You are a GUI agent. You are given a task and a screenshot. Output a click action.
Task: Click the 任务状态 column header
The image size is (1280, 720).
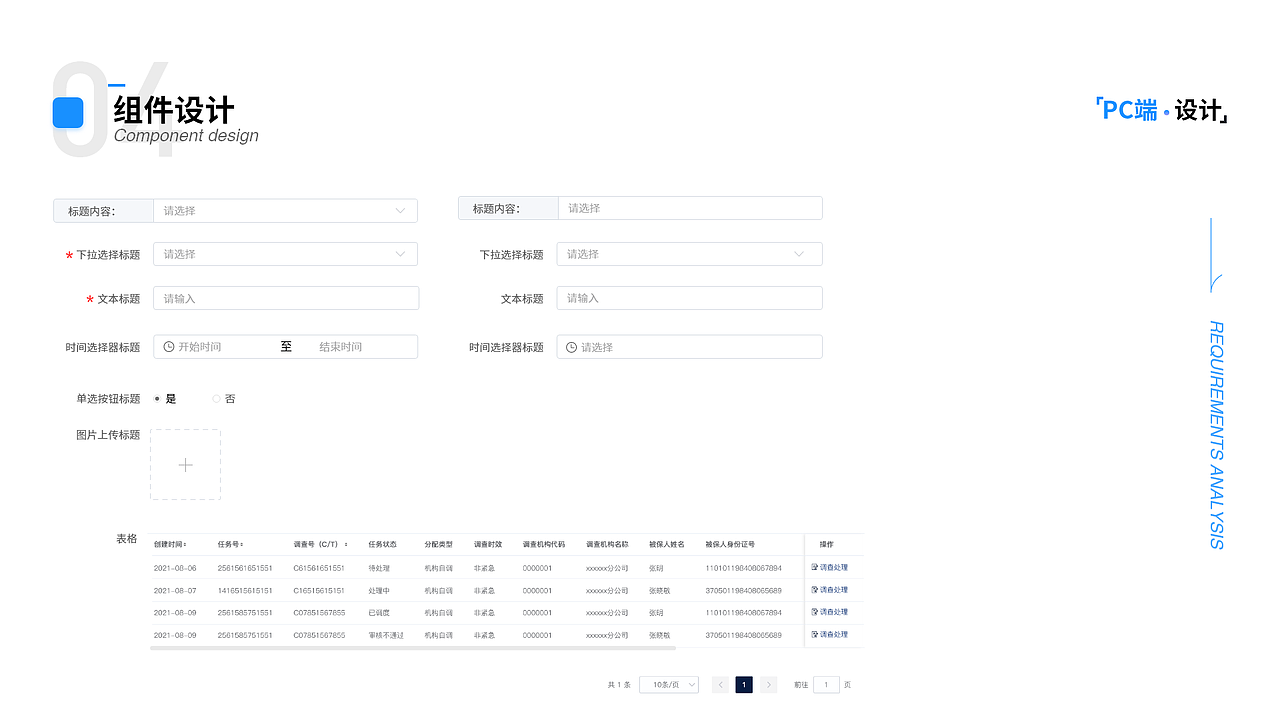382,545
